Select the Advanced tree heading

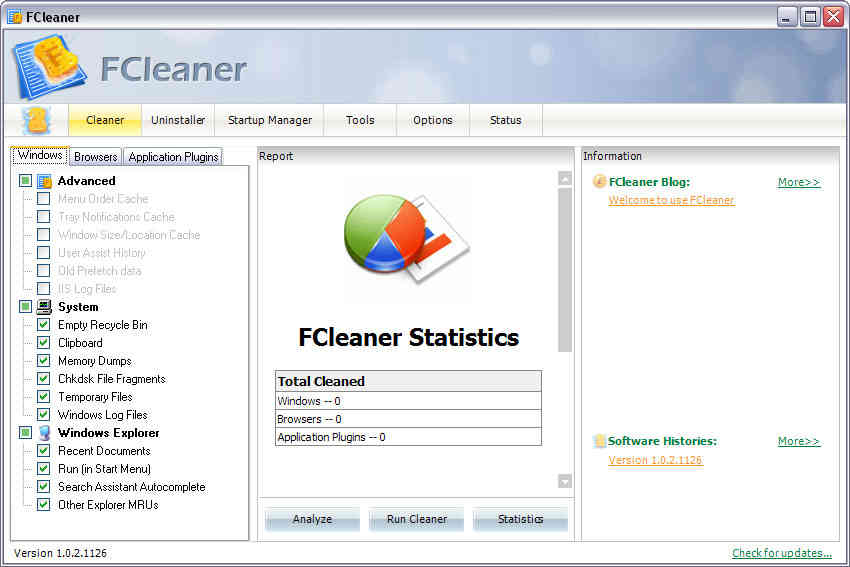click(x=86, y=181)
